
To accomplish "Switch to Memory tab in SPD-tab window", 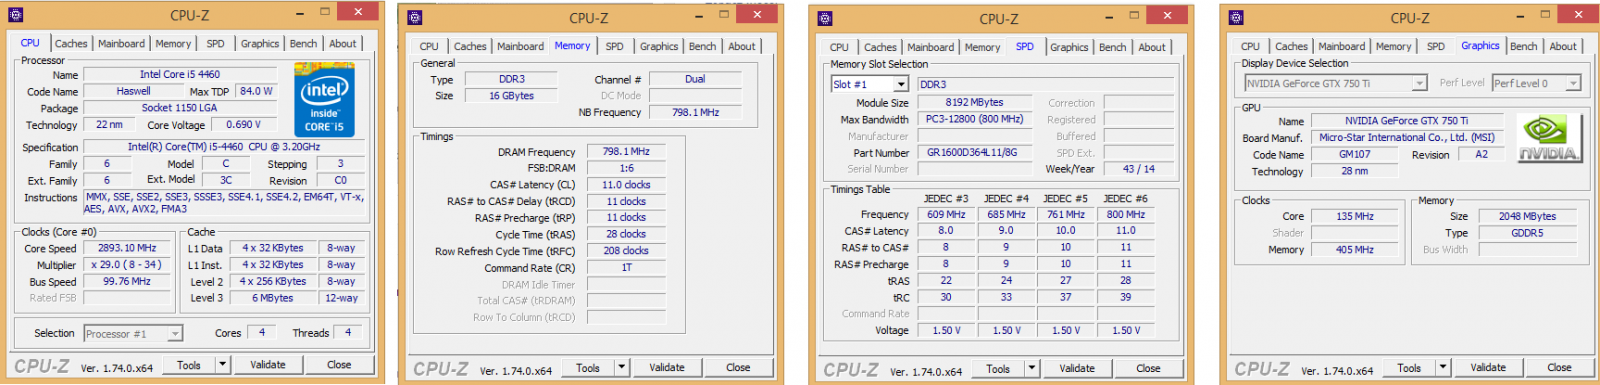I will [982, 47].
